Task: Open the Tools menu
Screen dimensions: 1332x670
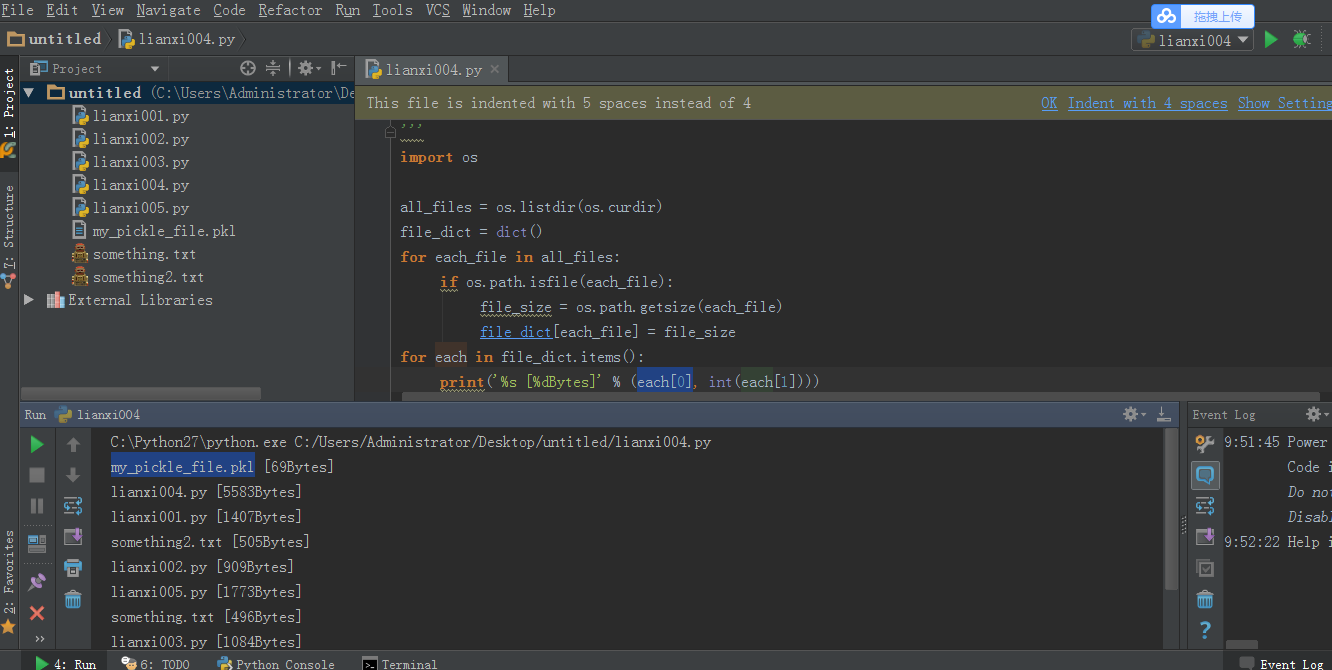Action: click(x=392, y=10)
